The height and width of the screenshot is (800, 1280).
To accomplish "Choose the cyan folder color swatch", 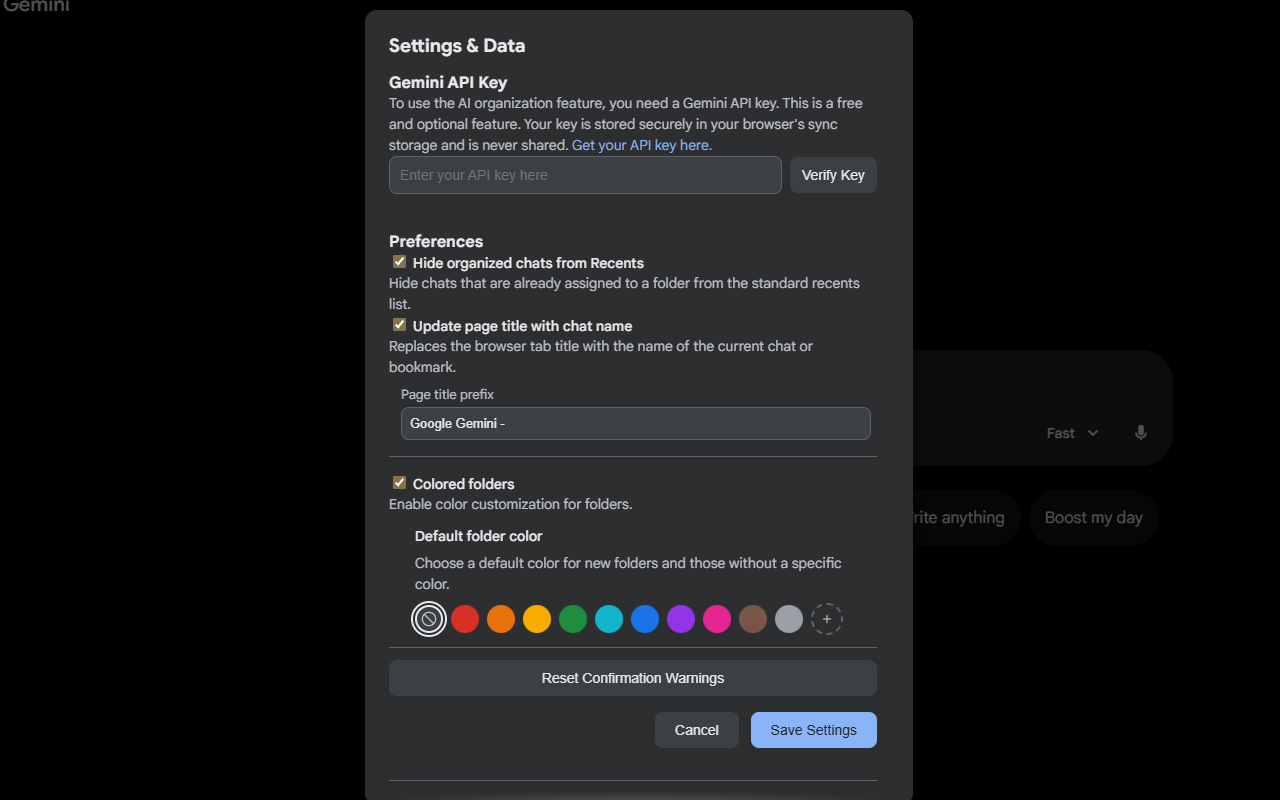I will 609,619.
